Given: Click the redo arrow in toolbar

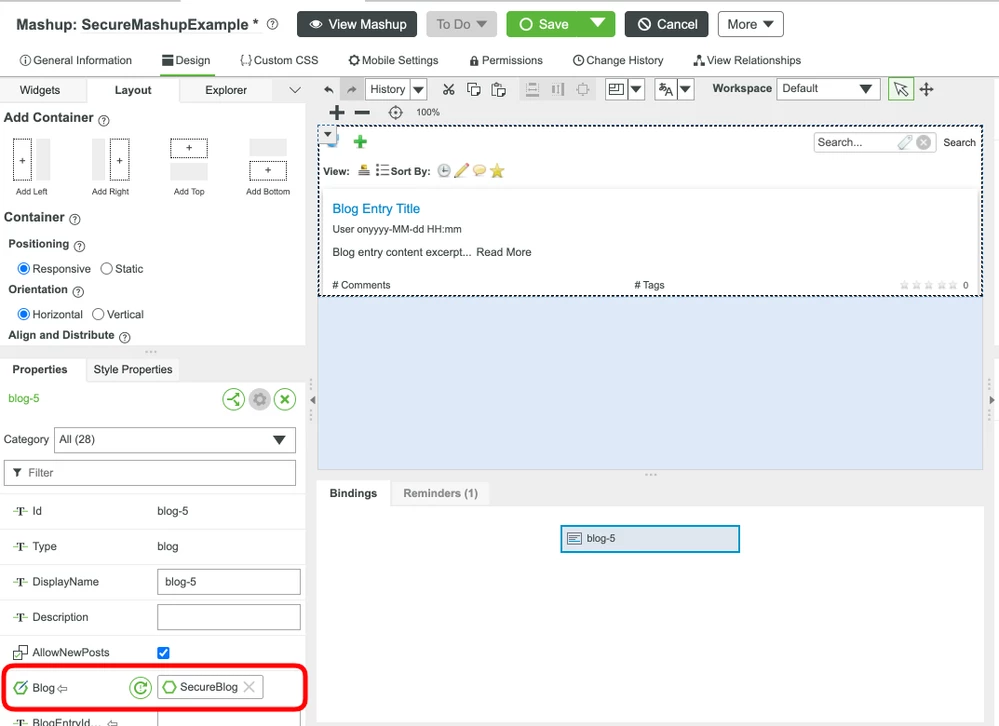Looking at the screenshot, I should (x=351, y=90).
